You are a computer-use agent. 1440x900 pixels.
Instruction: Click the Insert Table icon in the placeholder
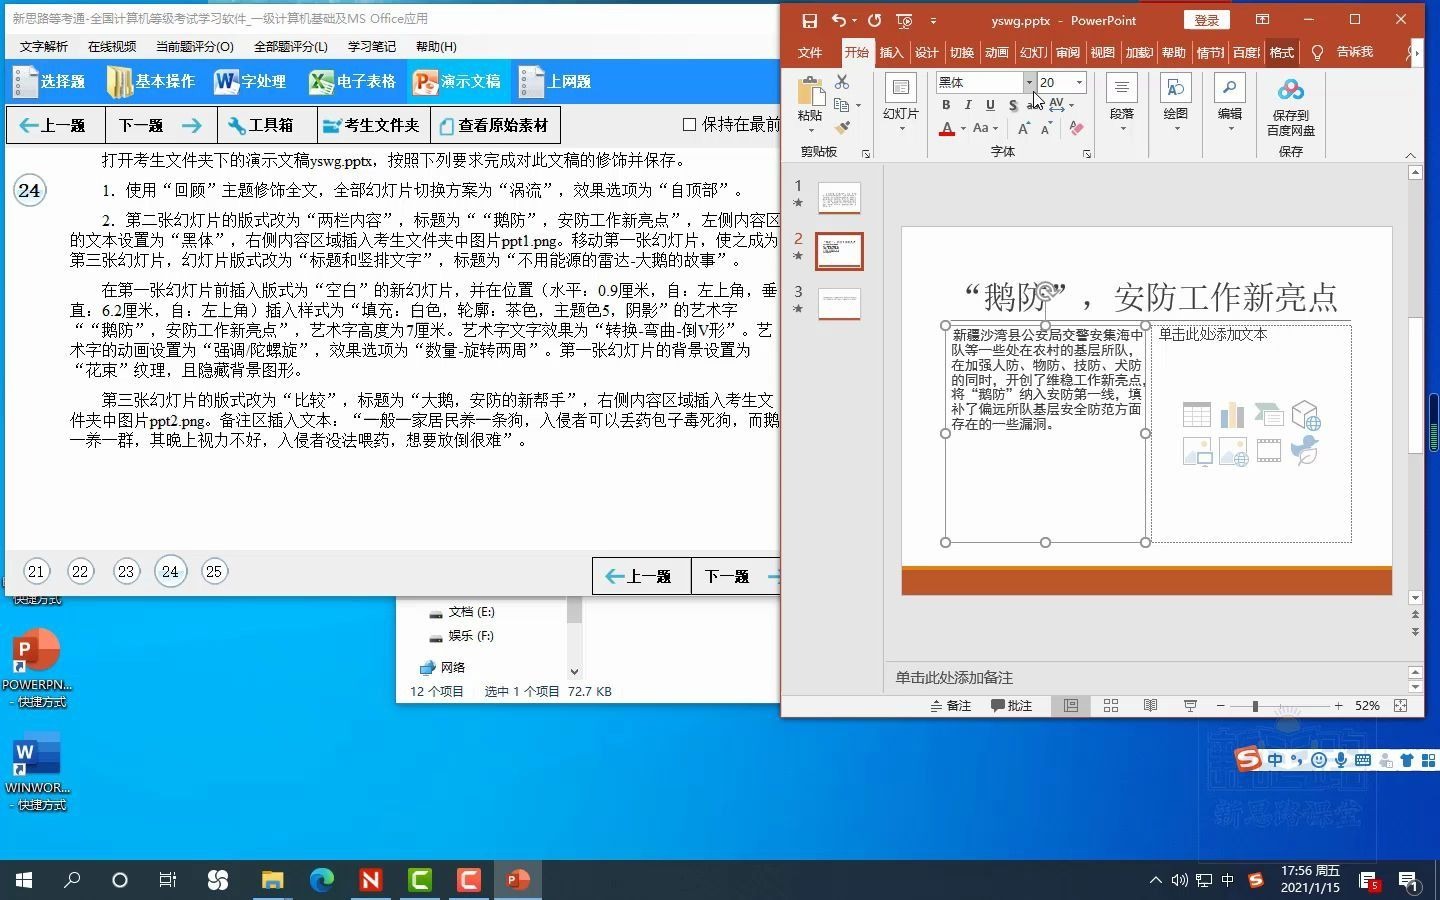(x=1196, y=414)
